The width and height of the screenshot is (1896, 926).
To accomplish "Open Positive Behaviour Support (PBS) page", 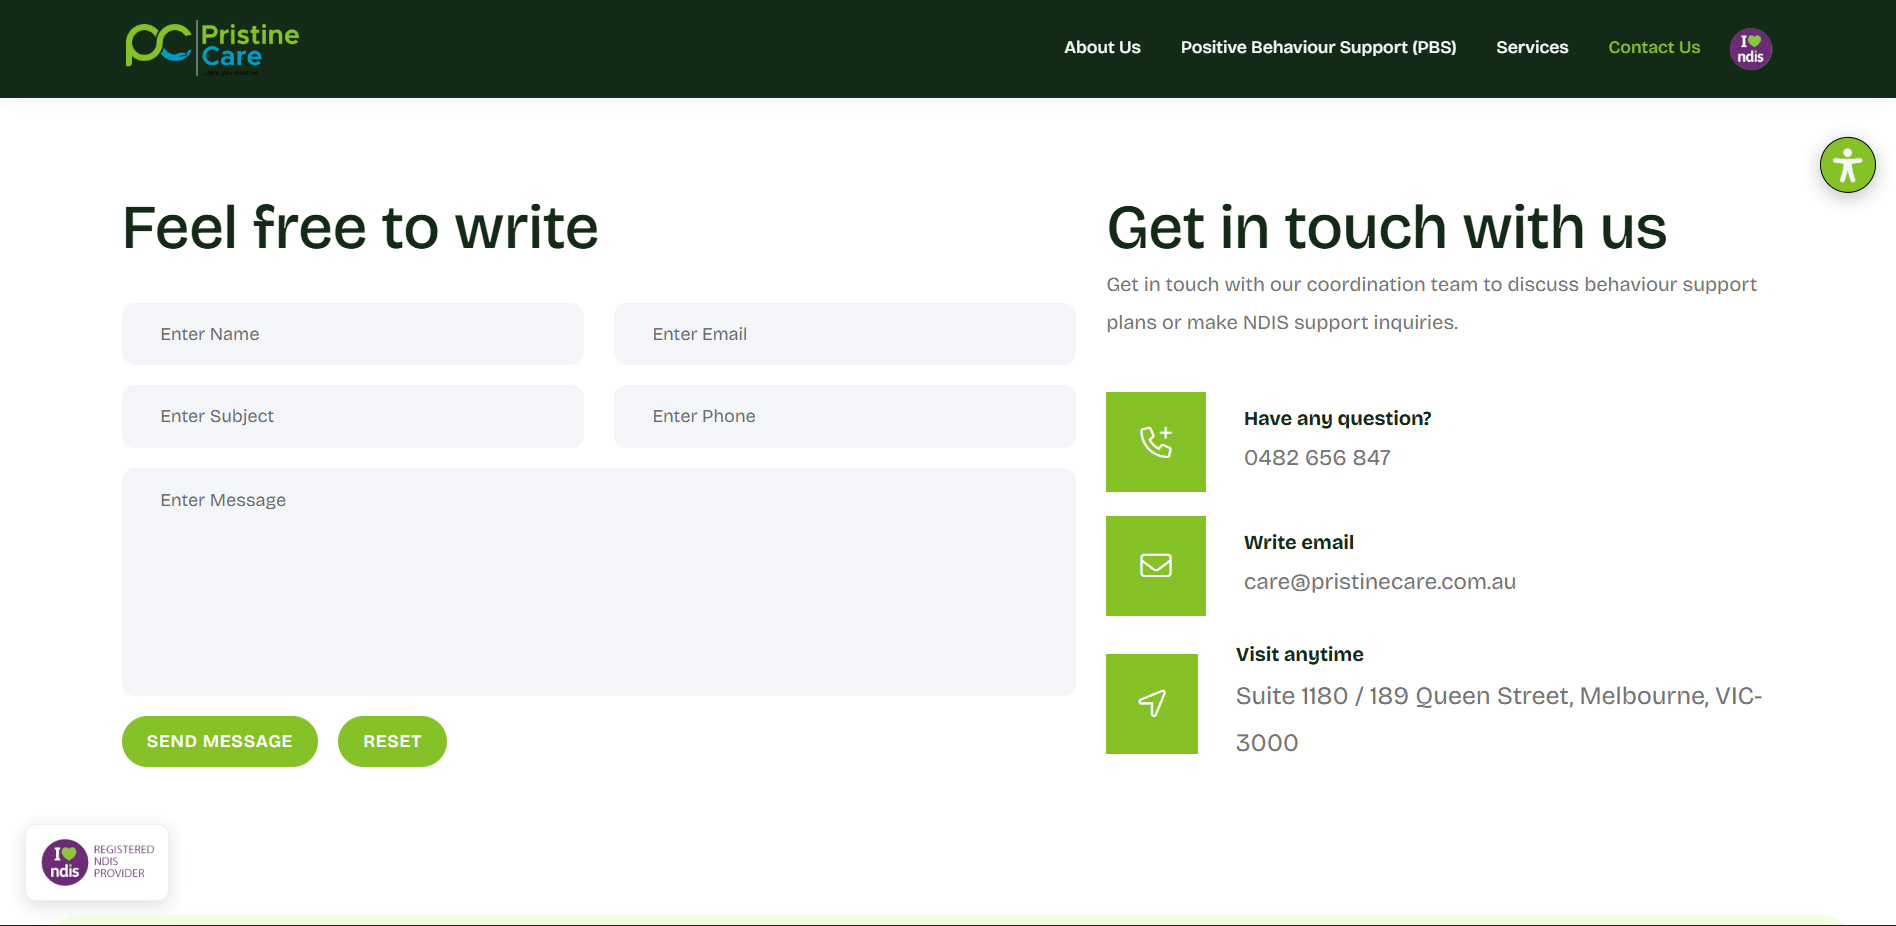I will [x=1318, y=47].
